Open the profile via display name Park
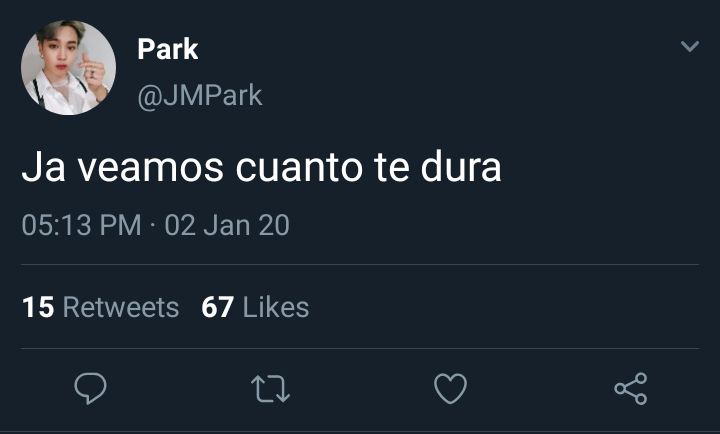Image resolution: width=720 pixels, height=434 pixels. click(168, 49)
